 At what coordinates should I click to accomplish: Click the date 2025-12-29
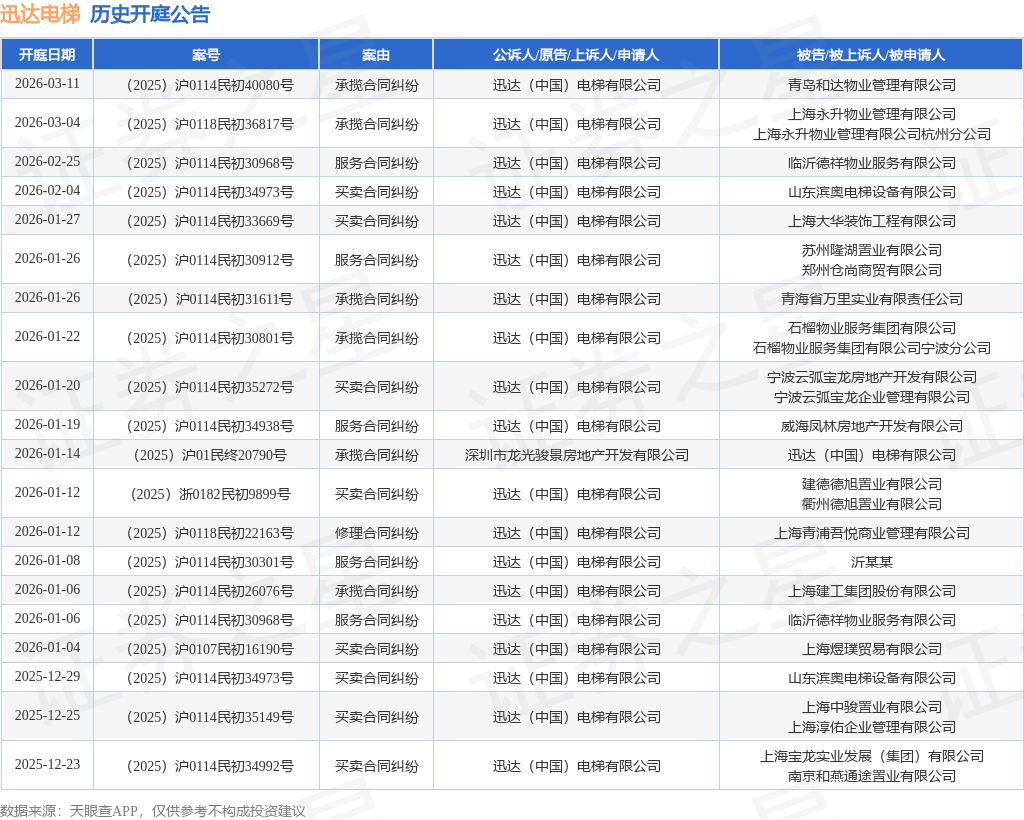click(47, 676)
